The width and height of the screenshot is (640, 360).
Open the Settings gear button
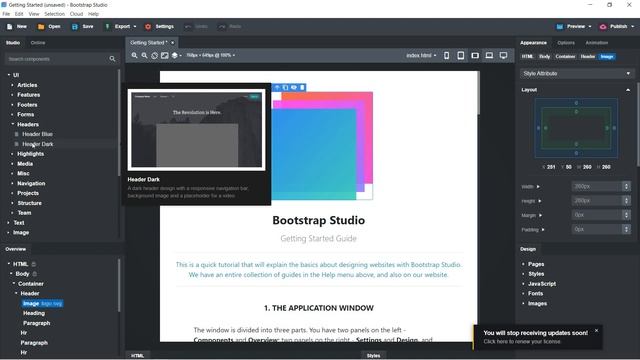[x=160, y=27]
